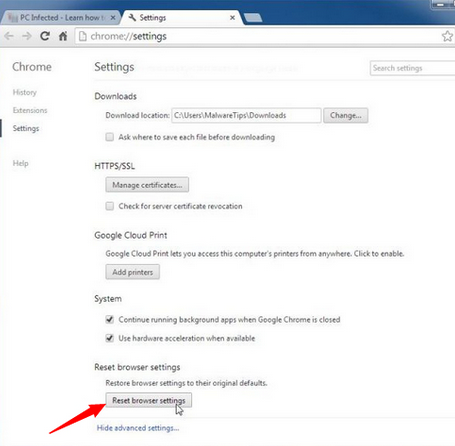Click the Downloads section heading
The height and width of the screenshot is (446, 455).
click(116, 96)
